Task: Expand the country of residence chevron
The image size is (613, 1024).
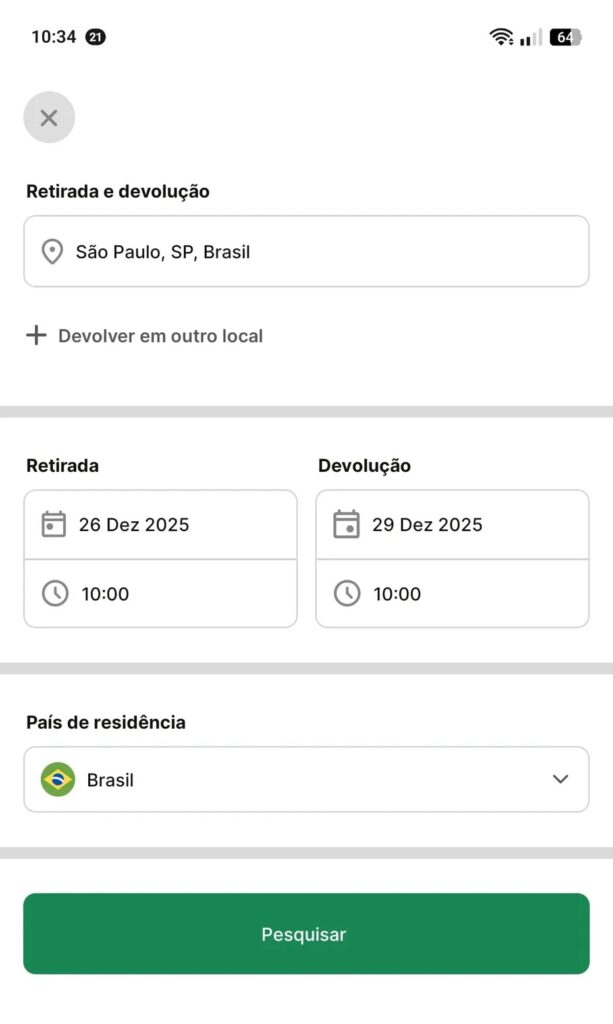Action: pyautogui.click(x=560, y=779)
